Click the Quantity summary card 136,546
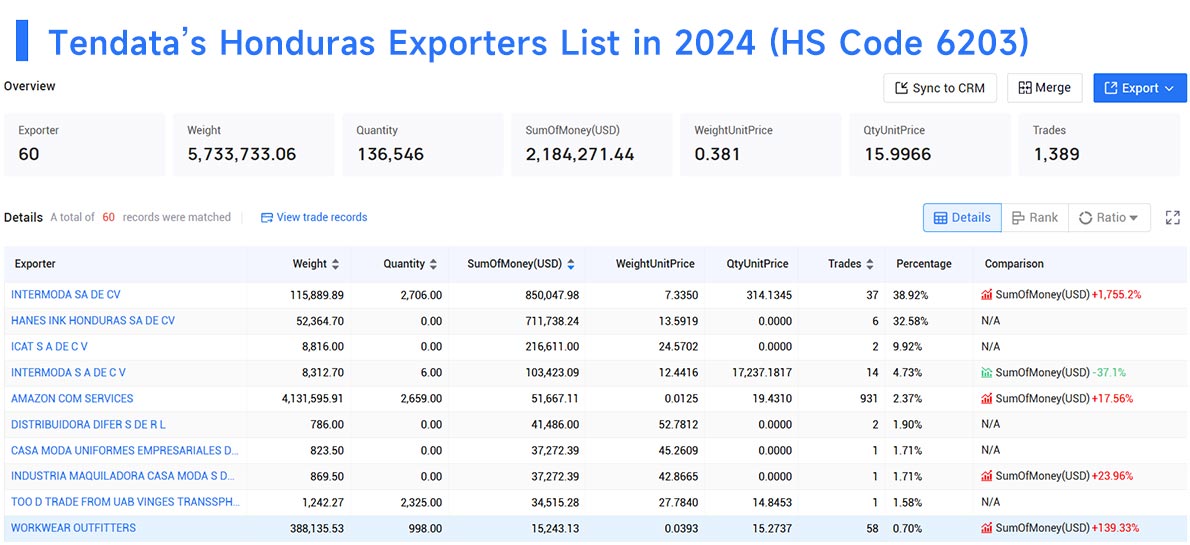 click(423, 144)
